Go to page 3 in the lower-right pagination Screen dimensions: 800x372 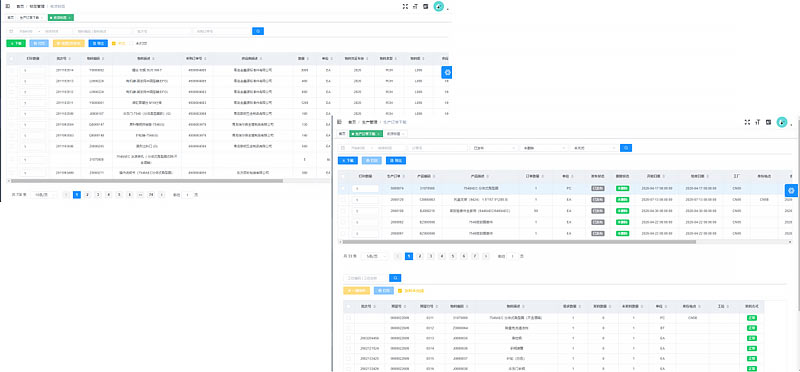(x=431, y=256)
